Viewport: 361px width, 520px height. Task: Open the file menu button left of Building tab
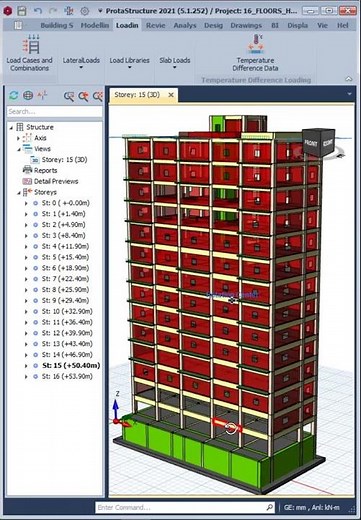pyautogui.click(x=18, y=25)
